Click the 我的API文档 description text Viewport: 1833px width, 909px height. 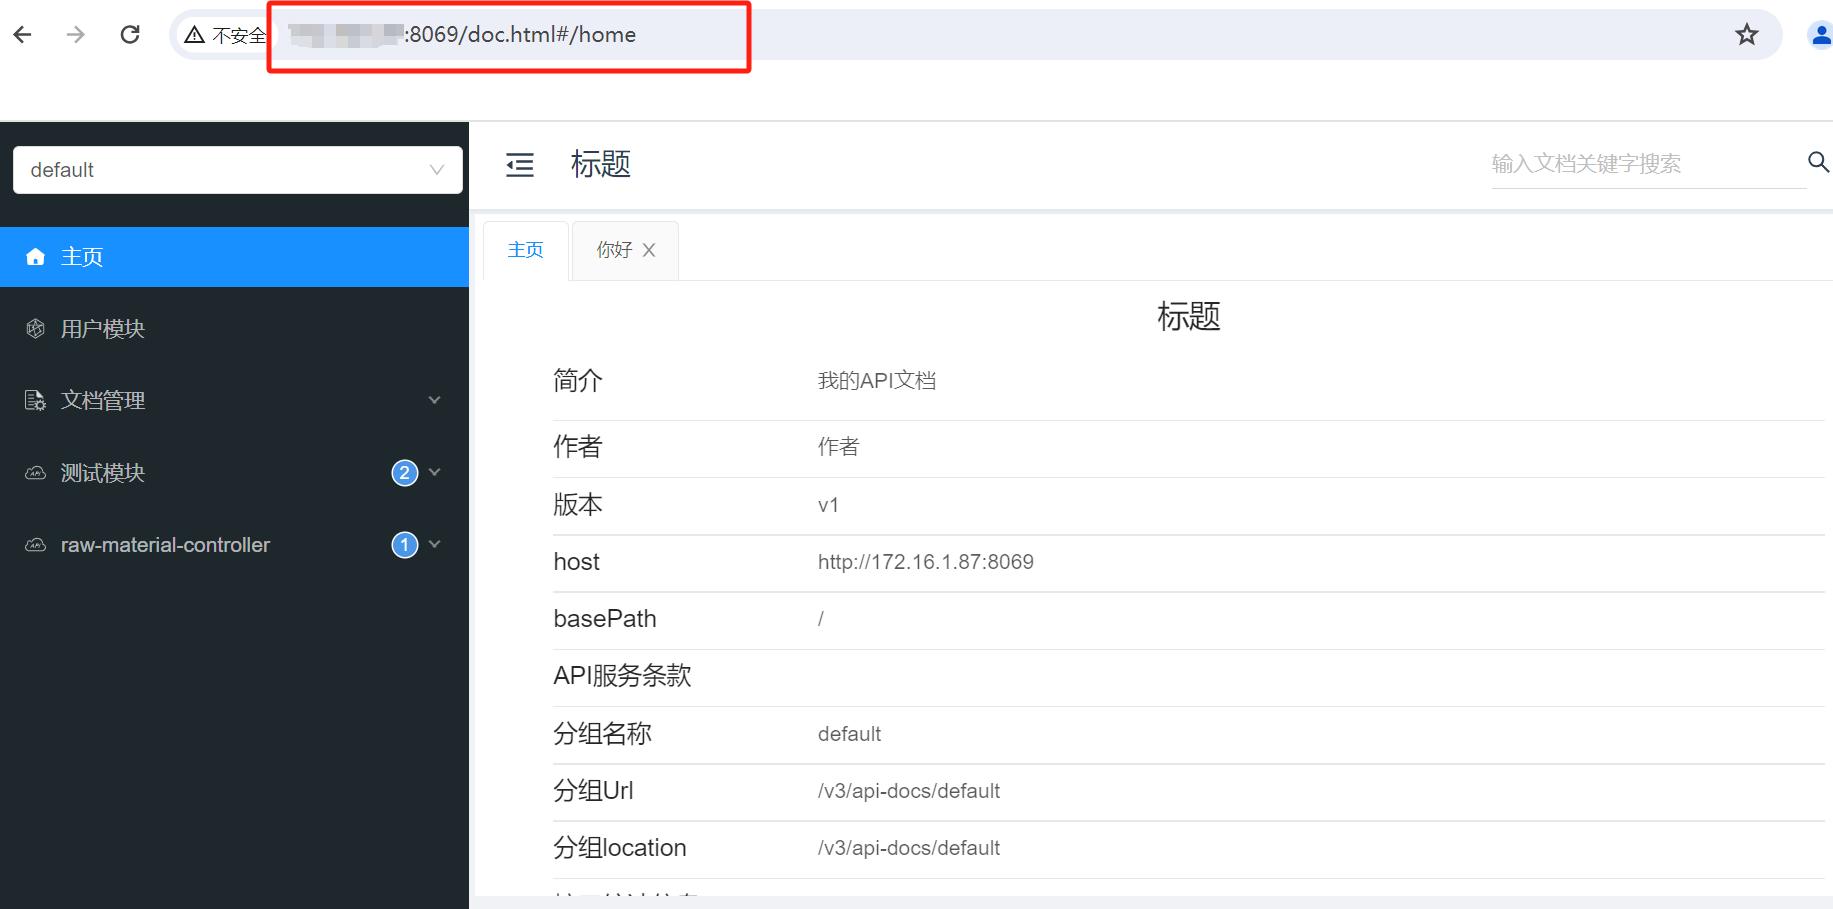coord(877,381)
